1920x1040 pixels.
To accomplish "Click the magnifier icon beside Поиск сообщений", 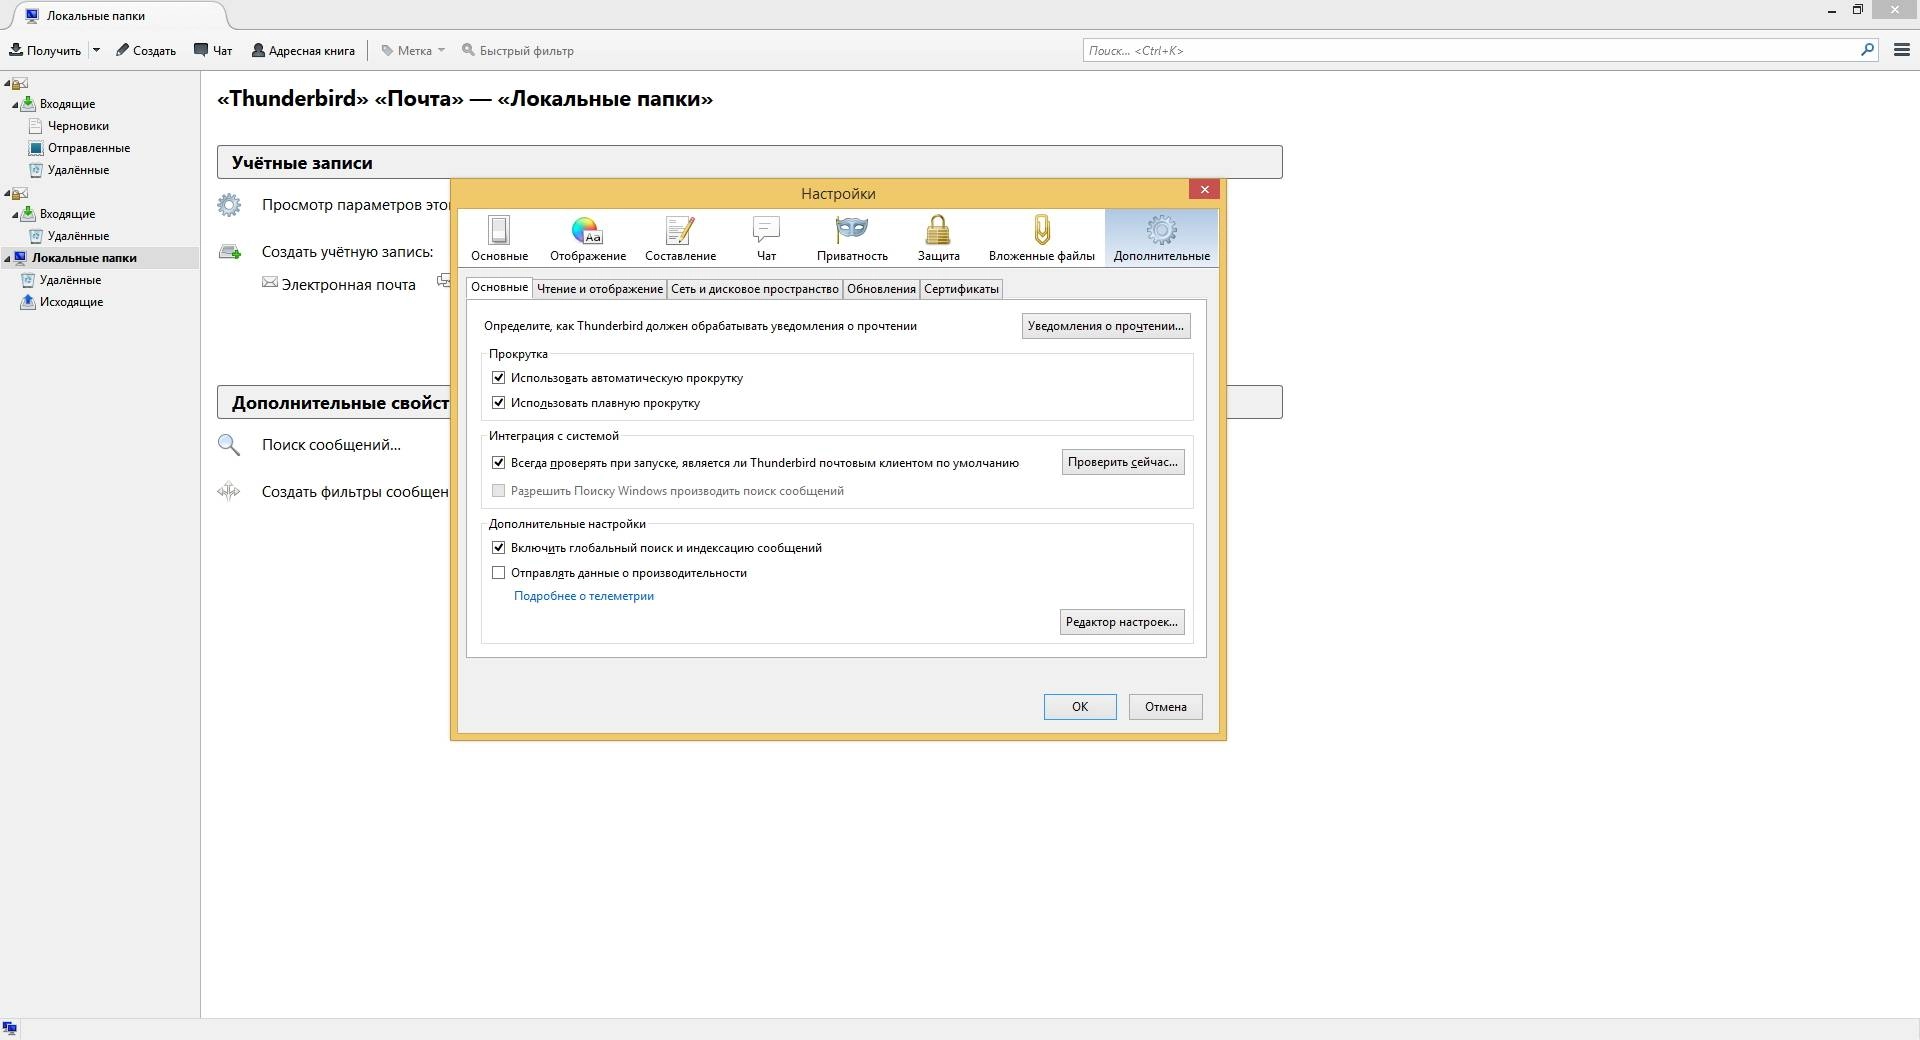I will point(229,445).
